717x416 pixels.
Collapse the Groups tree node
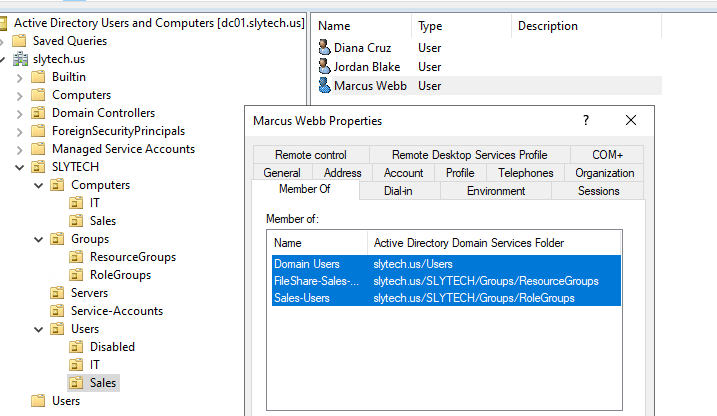pos(39,239)
